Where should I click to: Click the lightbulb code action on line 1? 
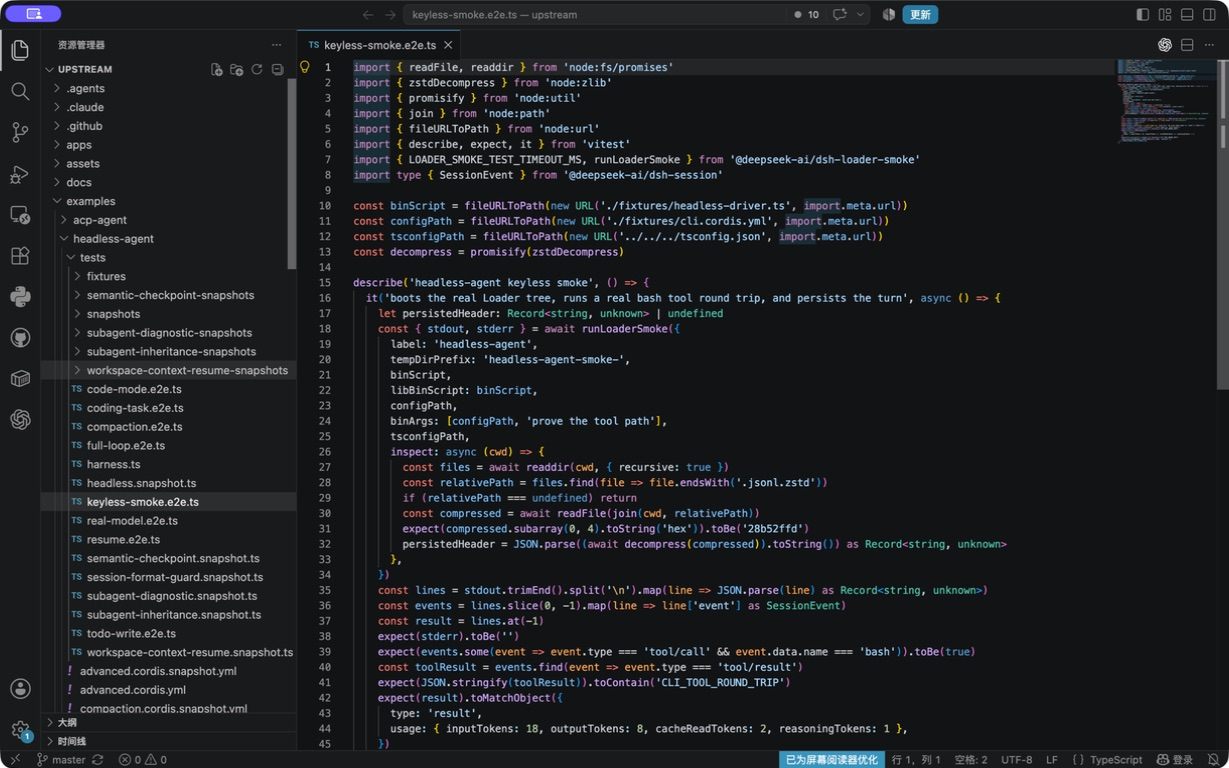pyautogui.click(x=306, y=67)
